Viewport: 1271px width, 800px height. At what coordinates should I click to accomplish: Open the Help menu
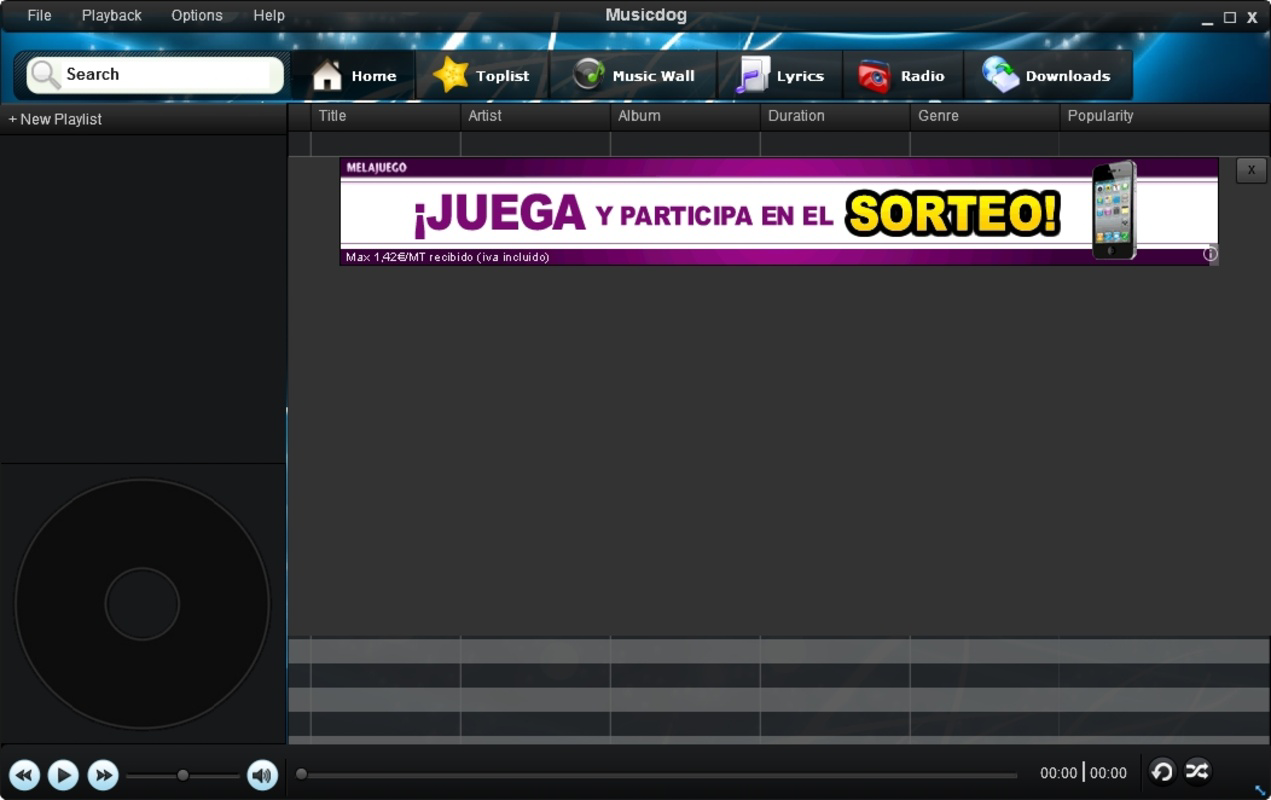269,15
